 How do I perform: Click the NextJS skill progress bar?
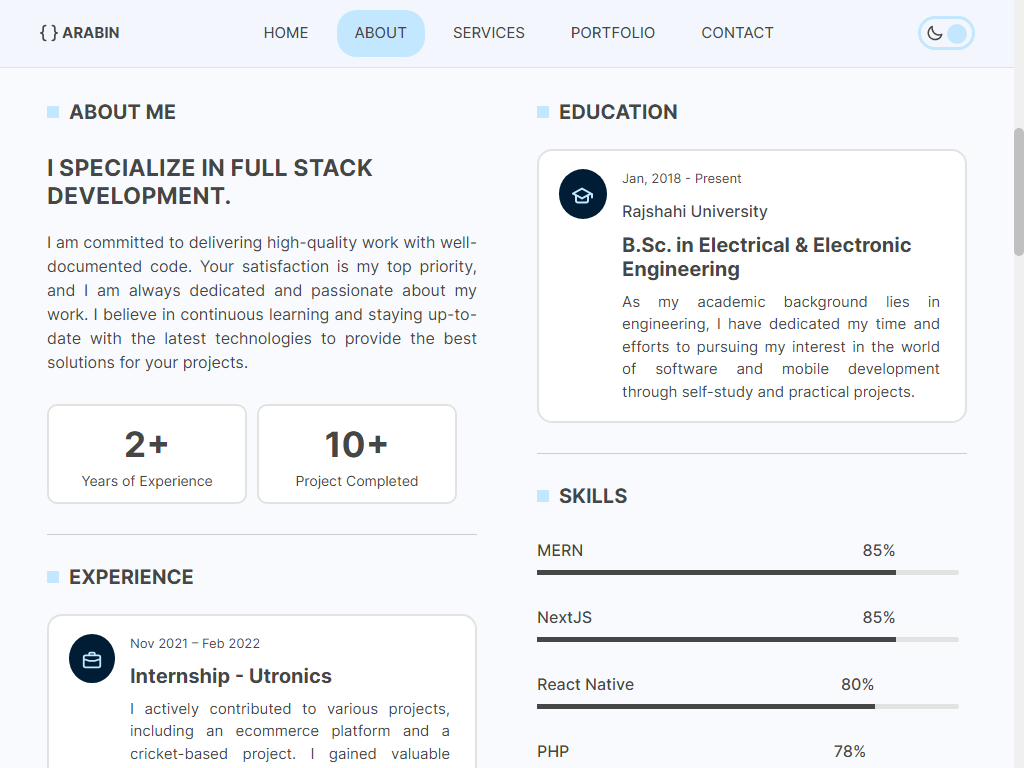point(748,639)
